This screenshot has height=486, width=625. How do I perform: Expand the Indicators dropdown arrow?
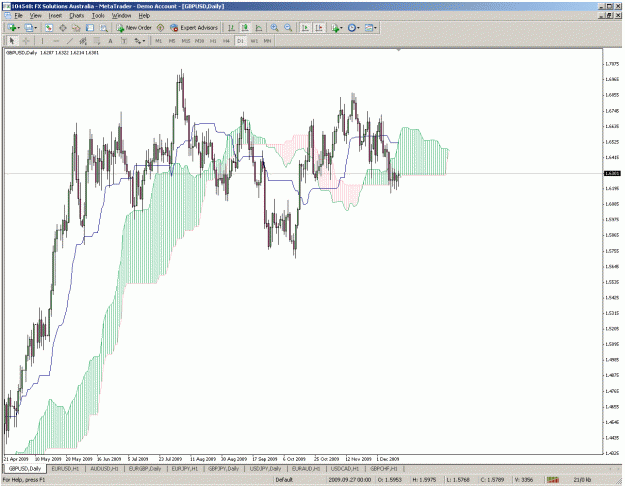click(342, 28)
